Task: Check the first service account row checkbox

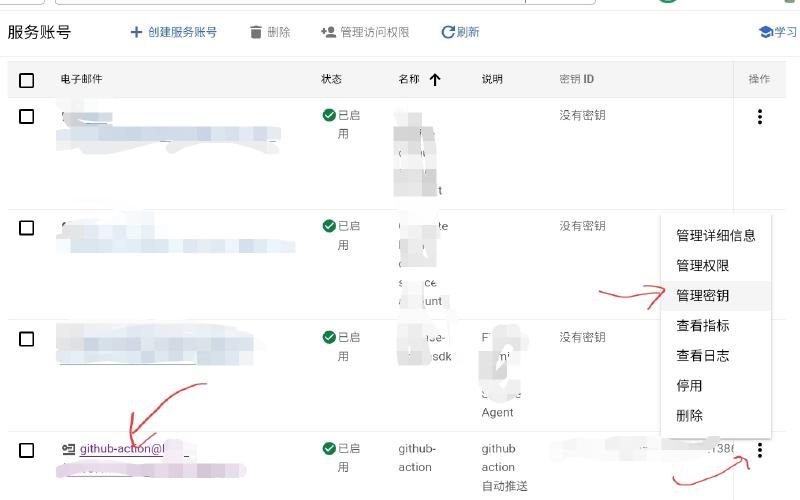Action: click(x=27, y=116)
